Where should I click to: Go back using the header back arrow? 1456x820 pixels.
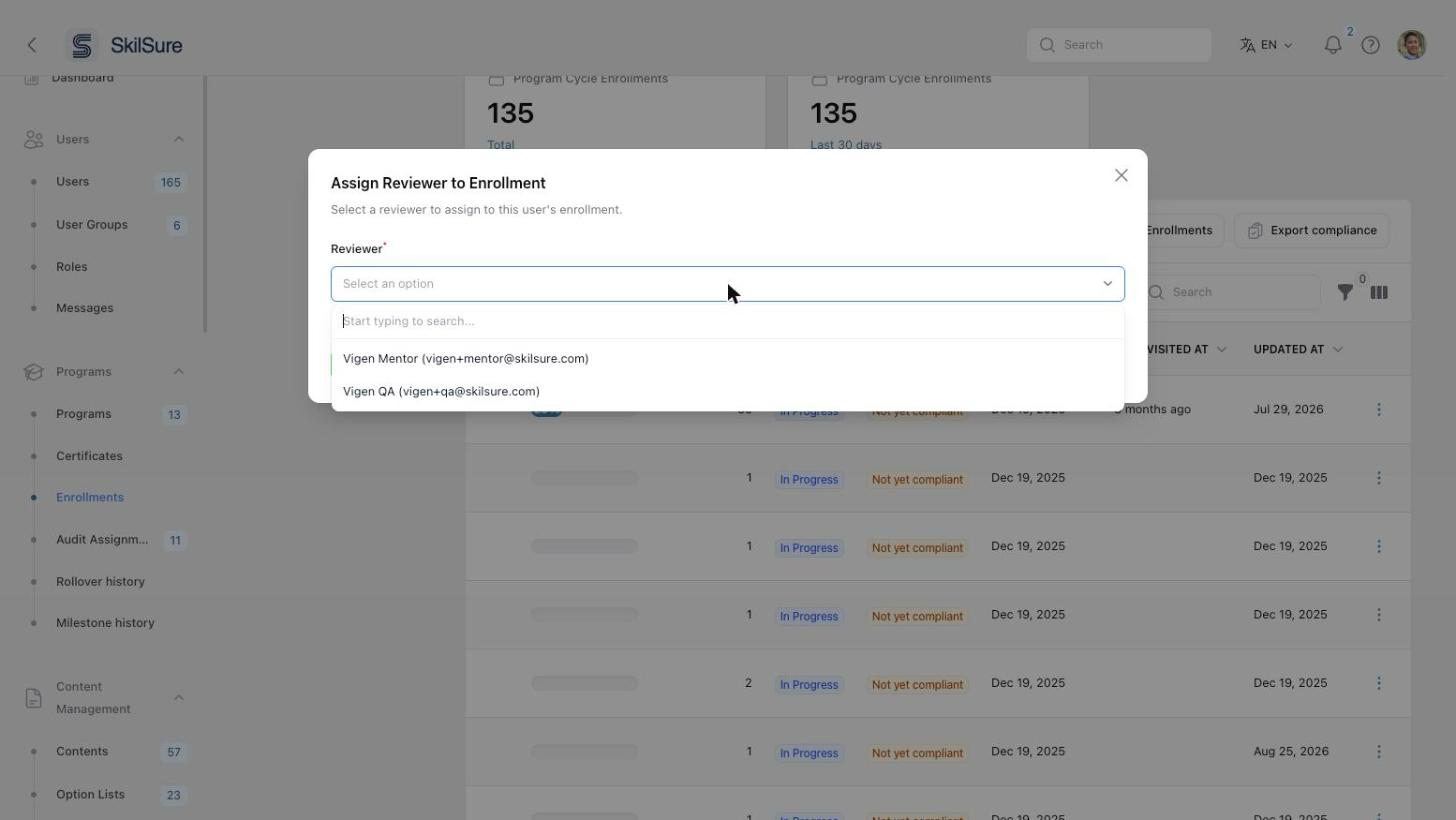click(x=32, y=45)
